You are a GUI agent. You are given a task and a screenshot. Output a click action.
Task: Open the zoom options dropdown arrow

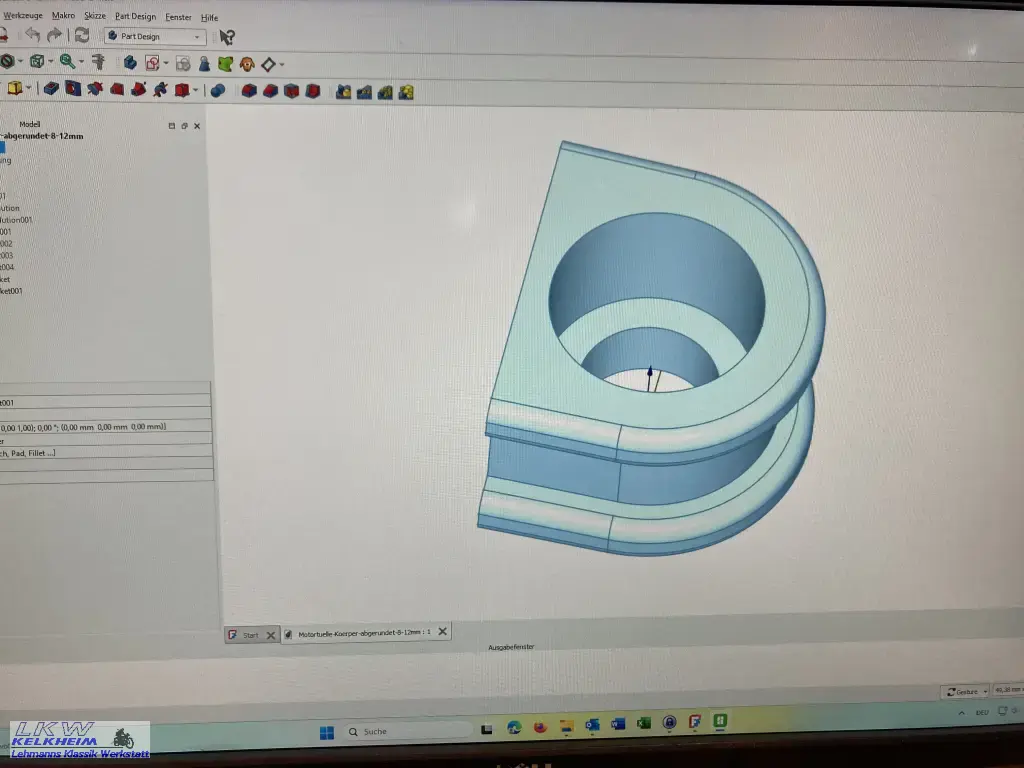point(81,62)
